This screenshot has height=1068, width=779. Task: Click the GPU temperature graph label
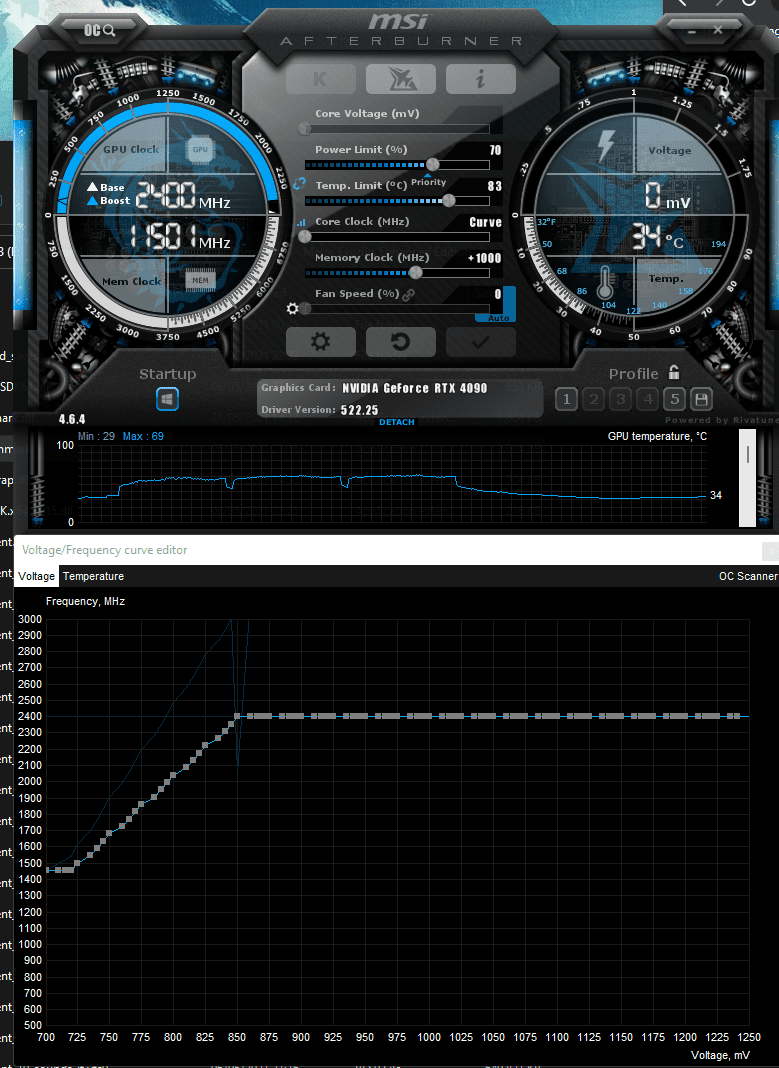[x=657, y=436]
